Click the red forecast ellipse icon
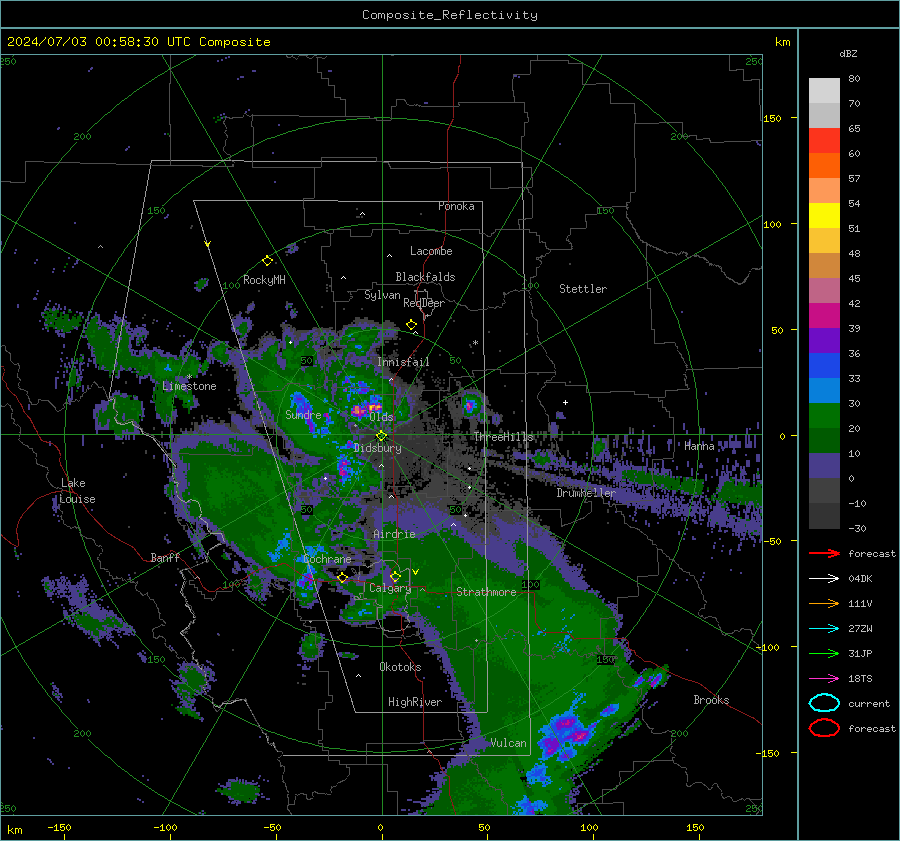 [824, 728]
